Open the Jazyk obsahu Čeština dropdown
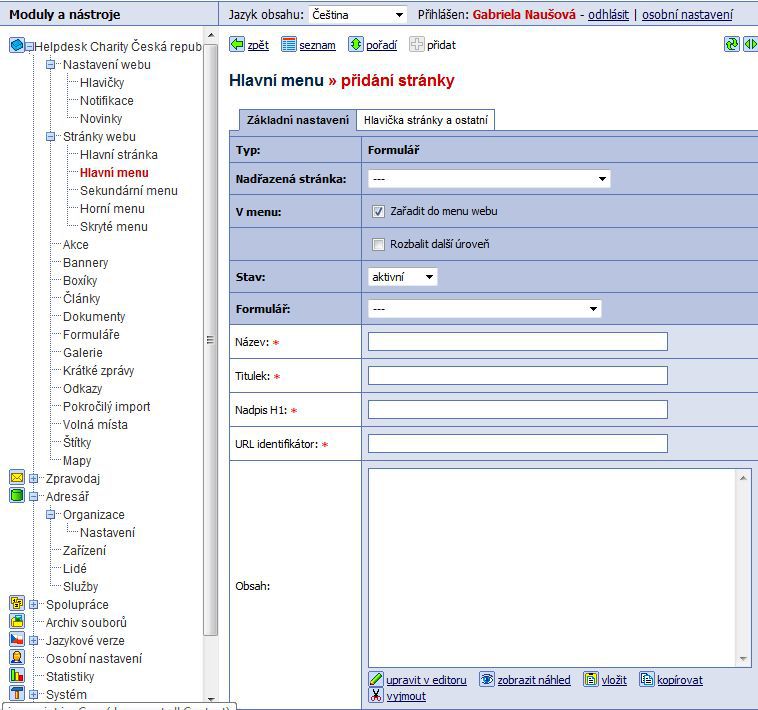Image resolution: width=758 pixels, height=710 pixels. (x=357, y=14)
